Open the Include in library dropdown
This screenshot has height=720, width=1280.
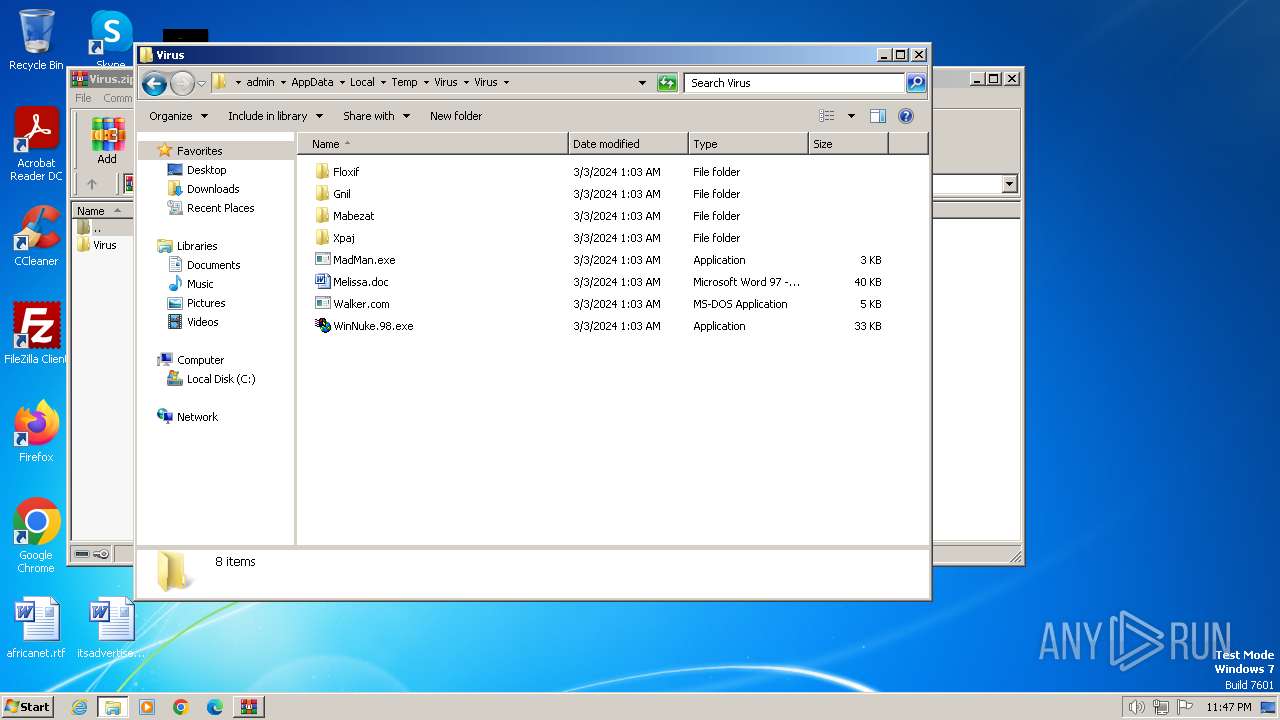tap(275, 116)
